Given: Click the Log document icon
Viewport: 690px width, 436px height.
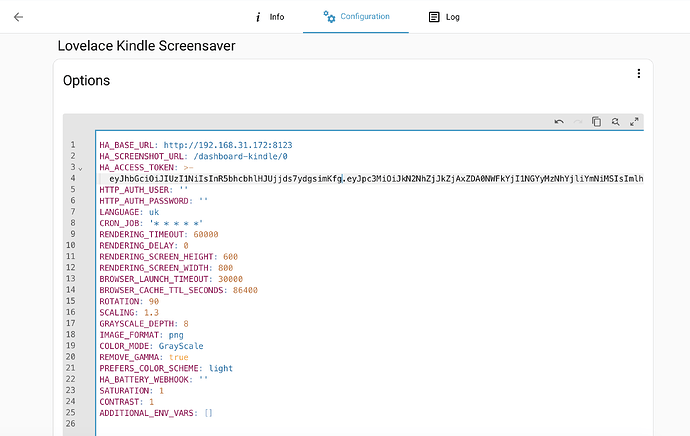Looking at the screenshot, I should 434,17.
